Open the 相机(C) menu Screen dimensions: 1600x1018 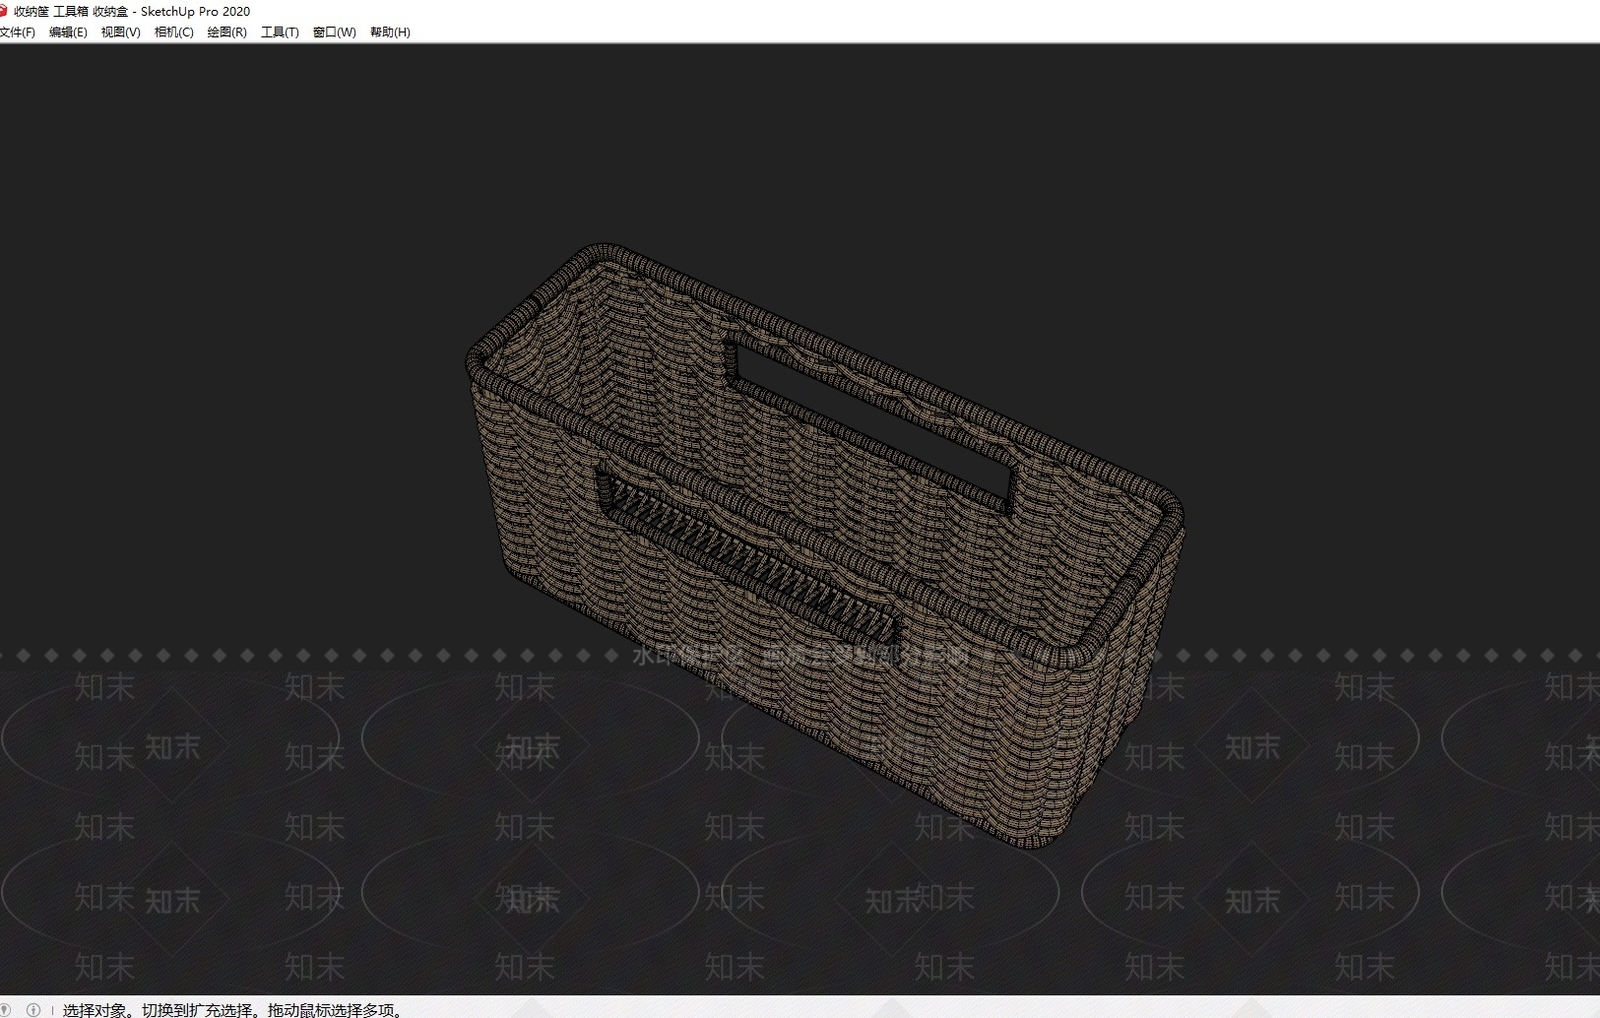pos(174,32)
